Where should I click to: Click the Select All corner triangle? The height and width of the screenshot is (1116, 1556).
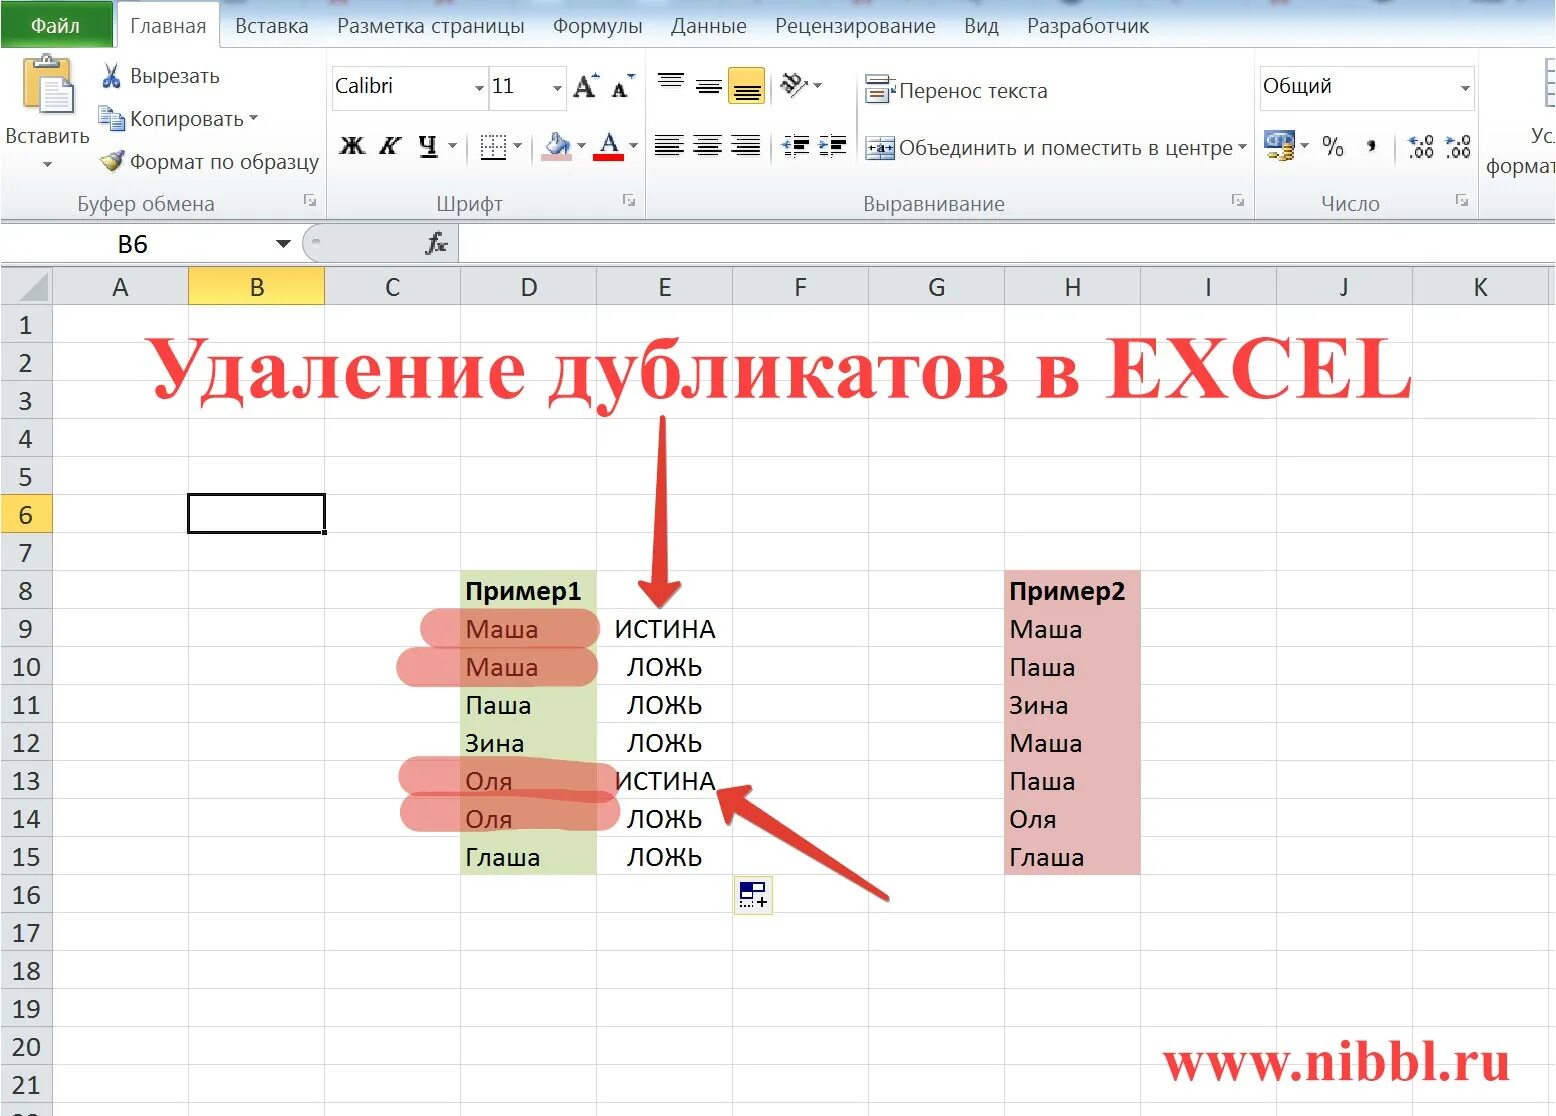click(x=33, y=288)
